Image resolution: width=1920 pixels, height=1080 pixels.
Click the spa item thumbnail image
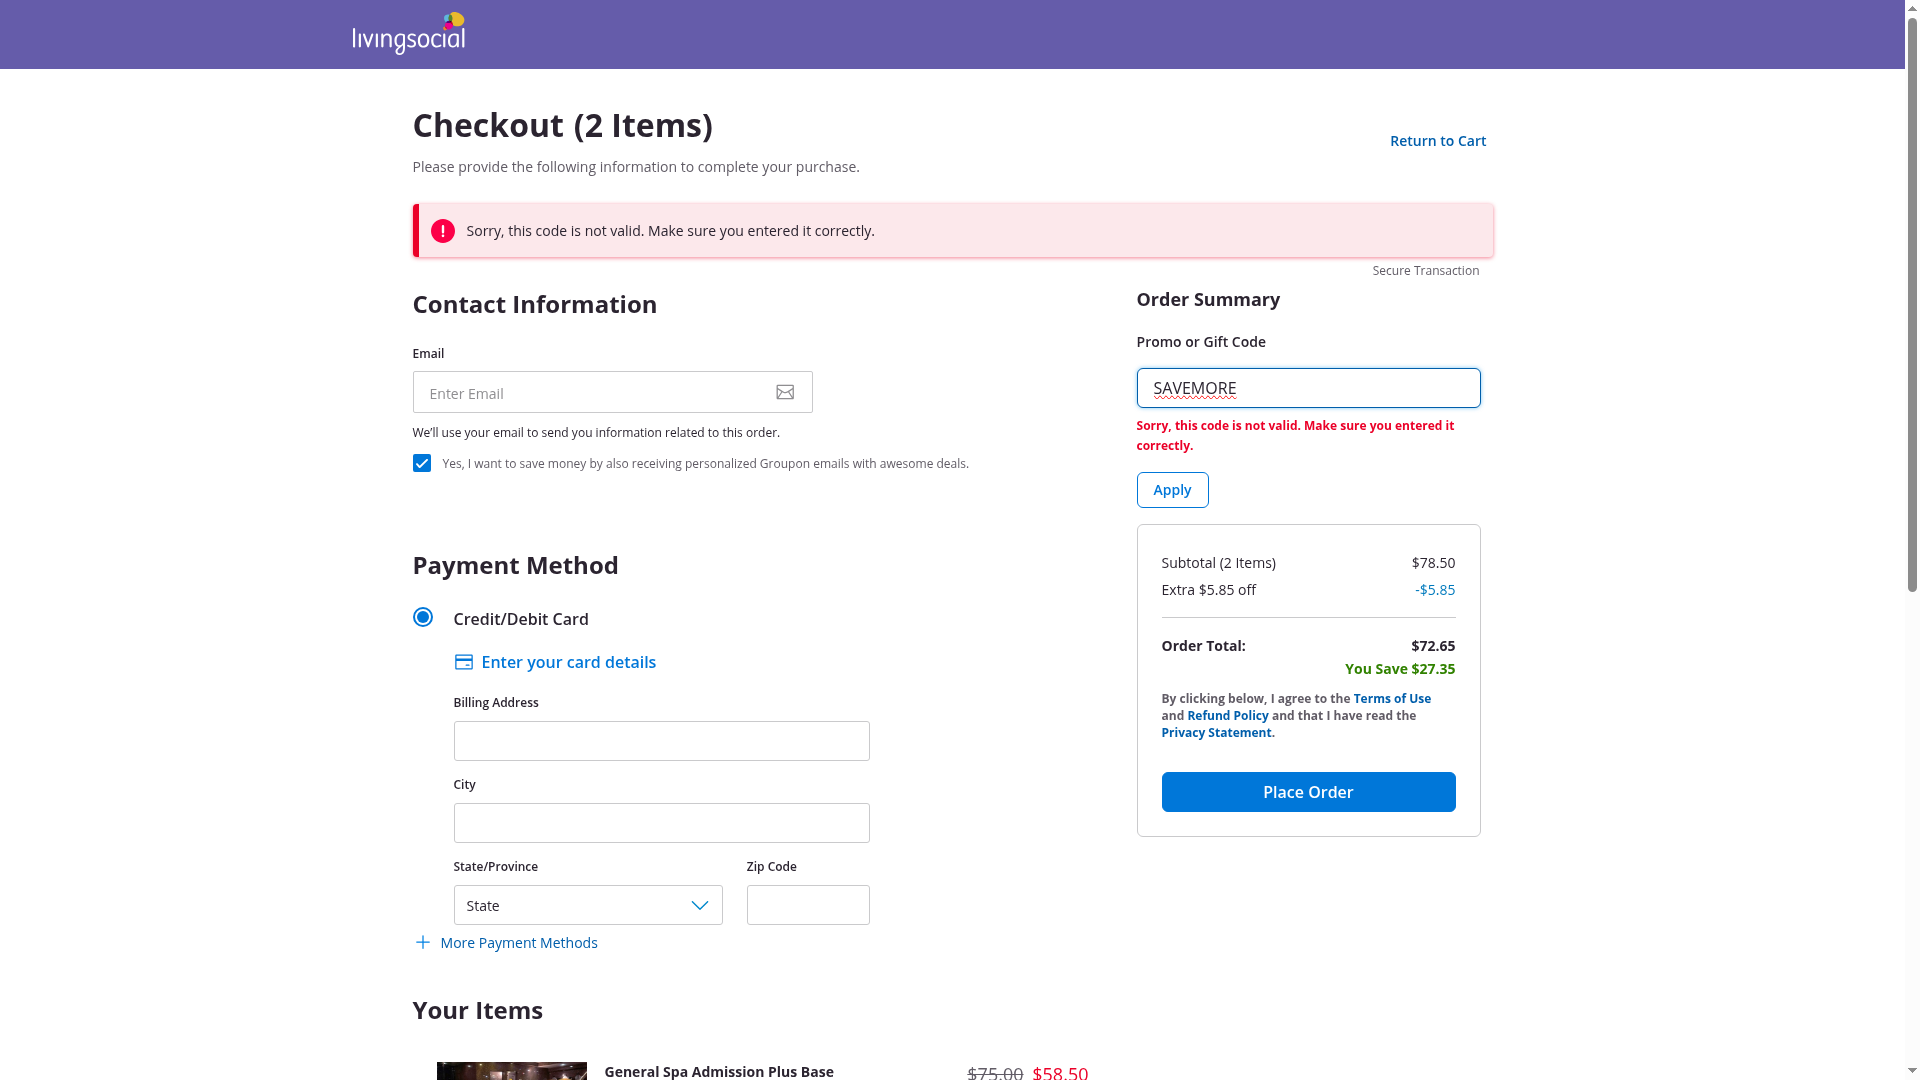click(511, 1070)
